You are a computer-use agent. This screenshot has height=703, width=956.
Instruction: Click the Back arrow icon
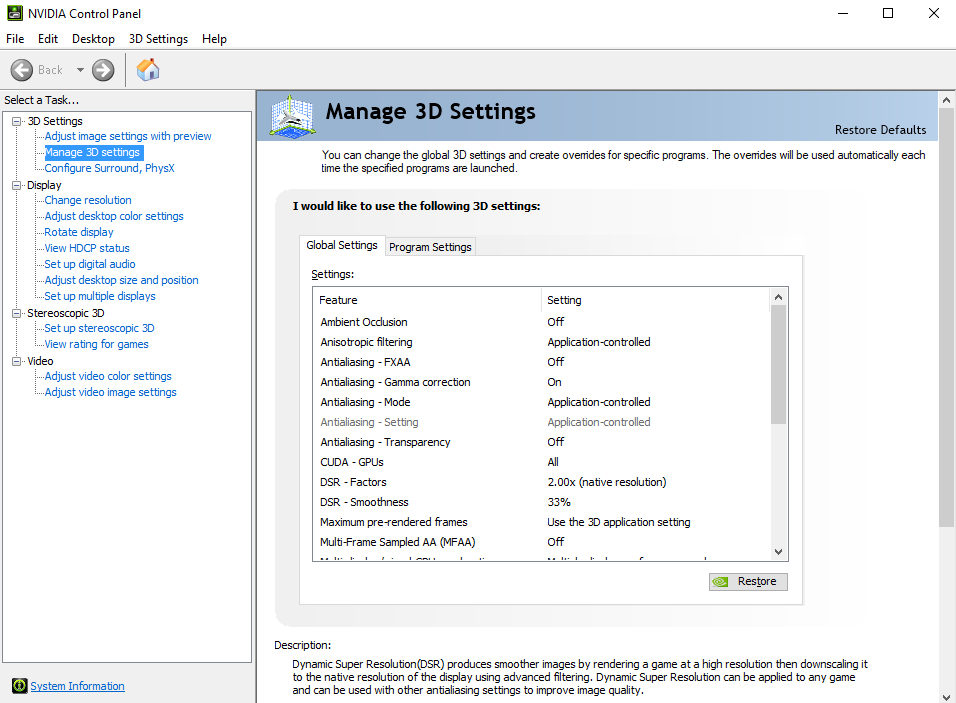click(22, 70)
